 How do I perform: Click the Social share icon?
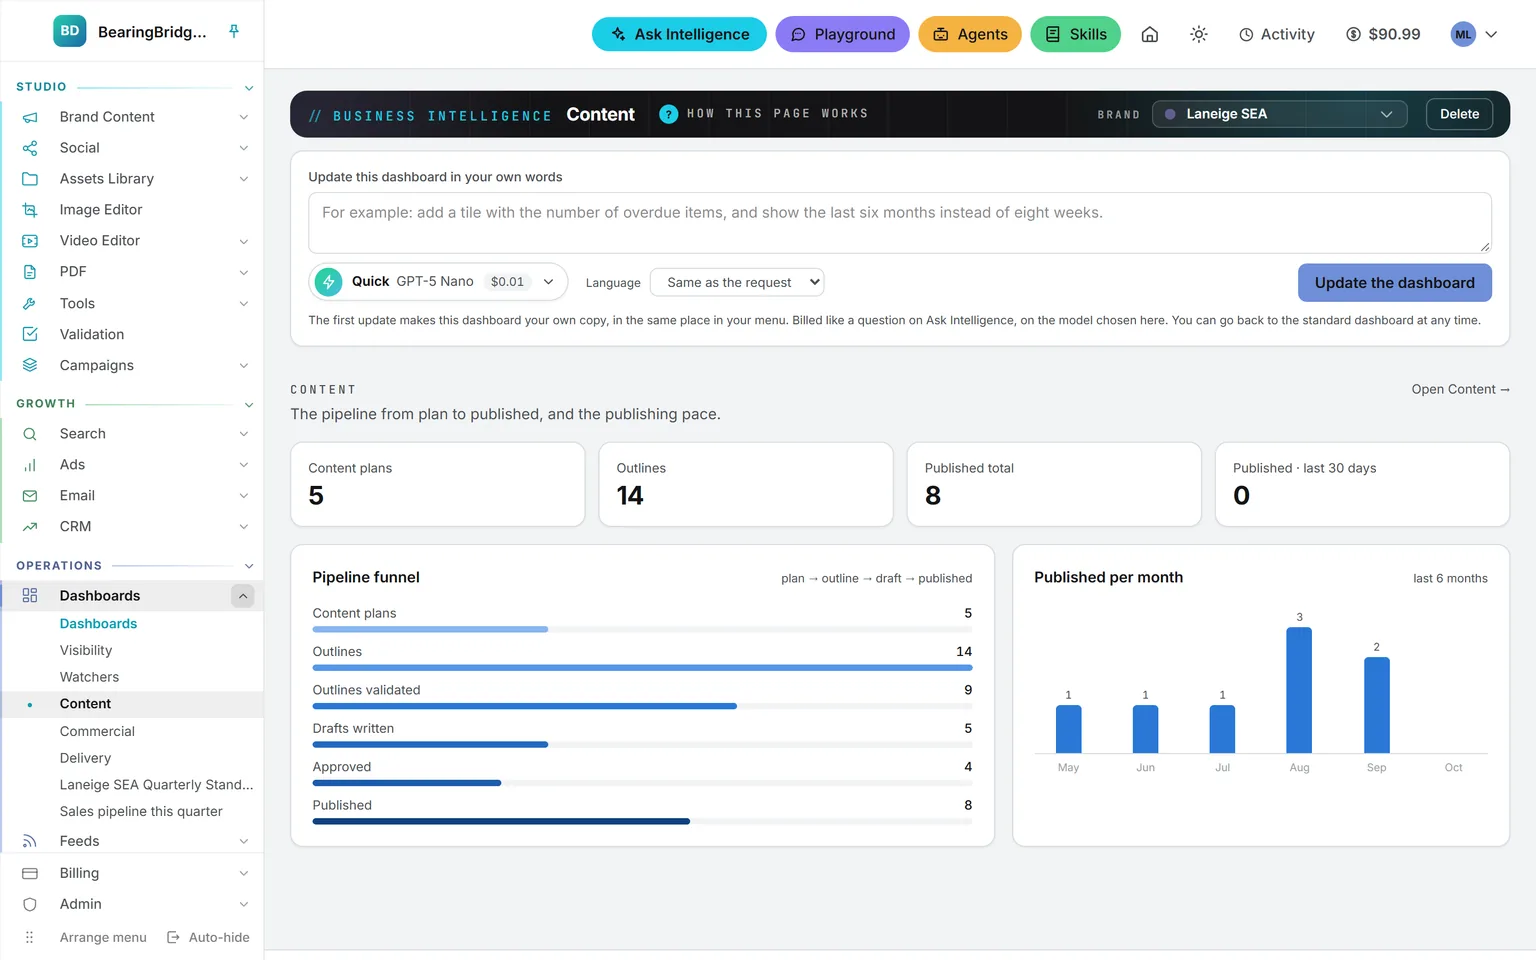30,148
